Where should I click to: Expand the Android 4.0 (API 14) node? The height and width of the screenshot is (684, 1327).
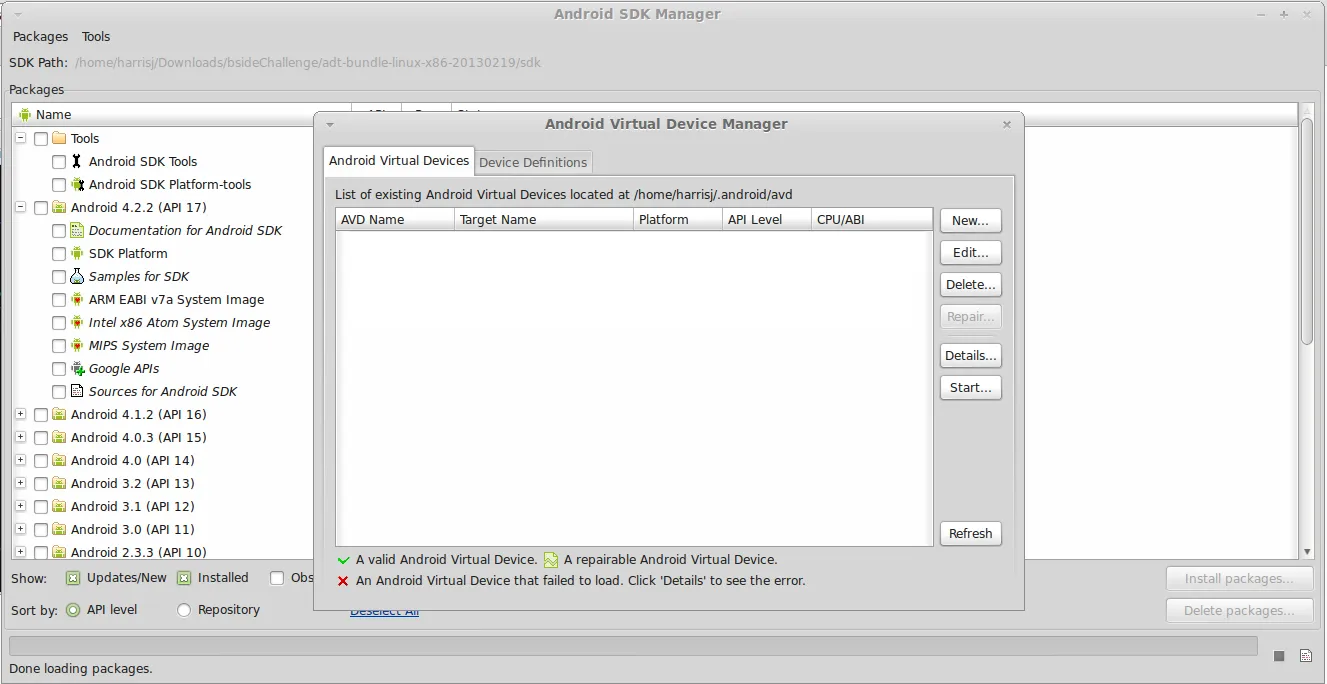21,460
